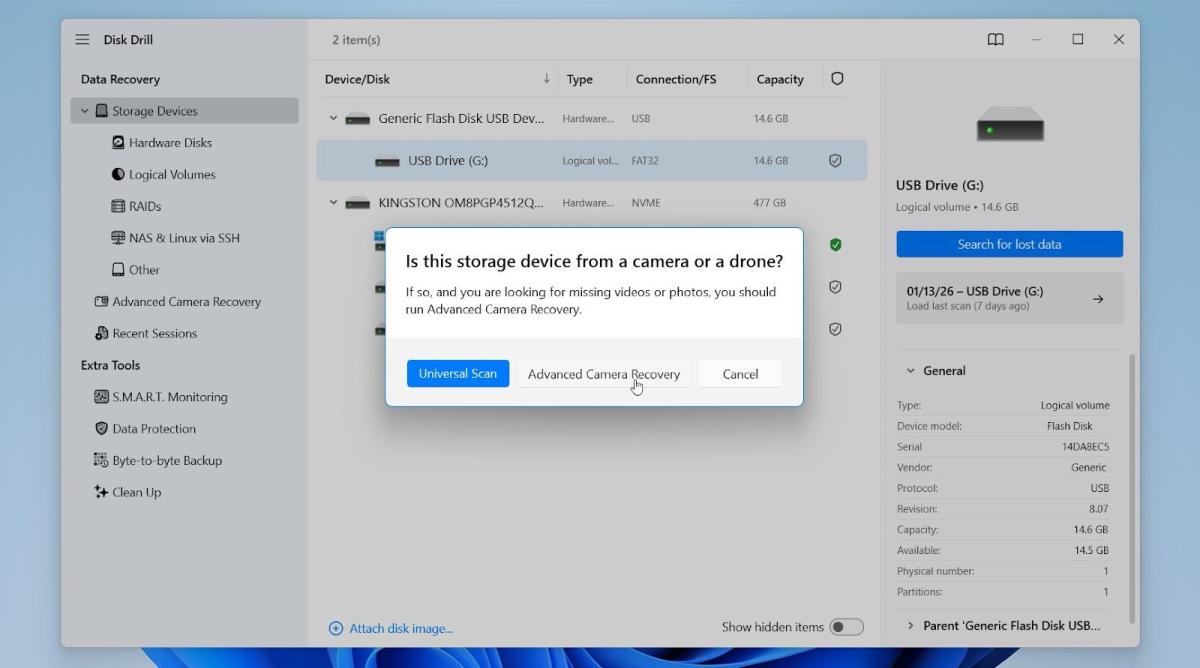Click the properties panel vertical scrollbar
The image size is (1200, 668).
click(1132, 480)
